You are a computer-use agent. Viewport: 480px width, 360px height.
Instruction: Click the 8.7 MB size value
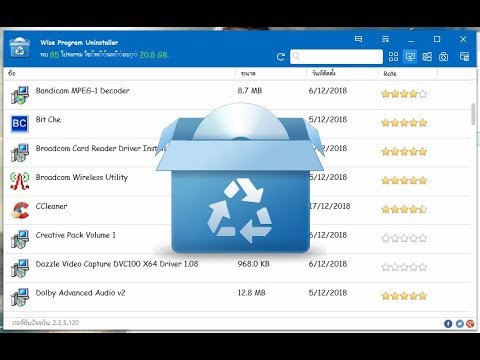pyautogui.click(x=250, y=91)
